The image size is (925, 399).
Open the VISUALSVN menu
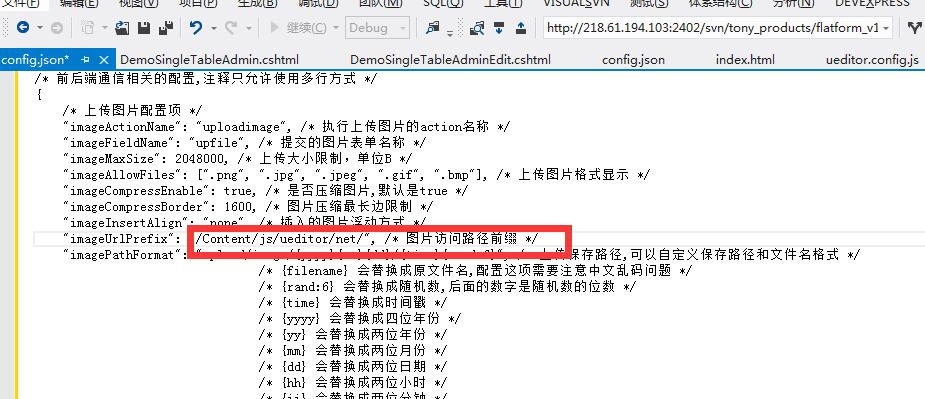[576, 3]
